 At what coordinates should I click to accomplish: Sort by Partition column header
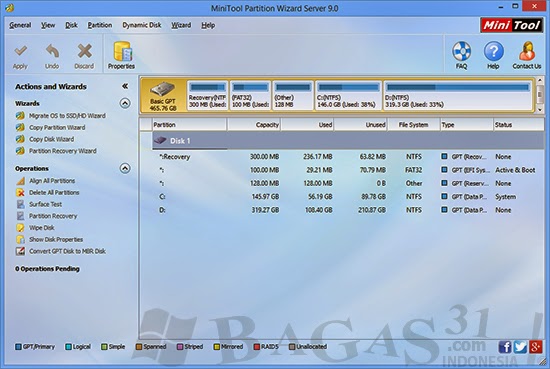click(189, 125)
